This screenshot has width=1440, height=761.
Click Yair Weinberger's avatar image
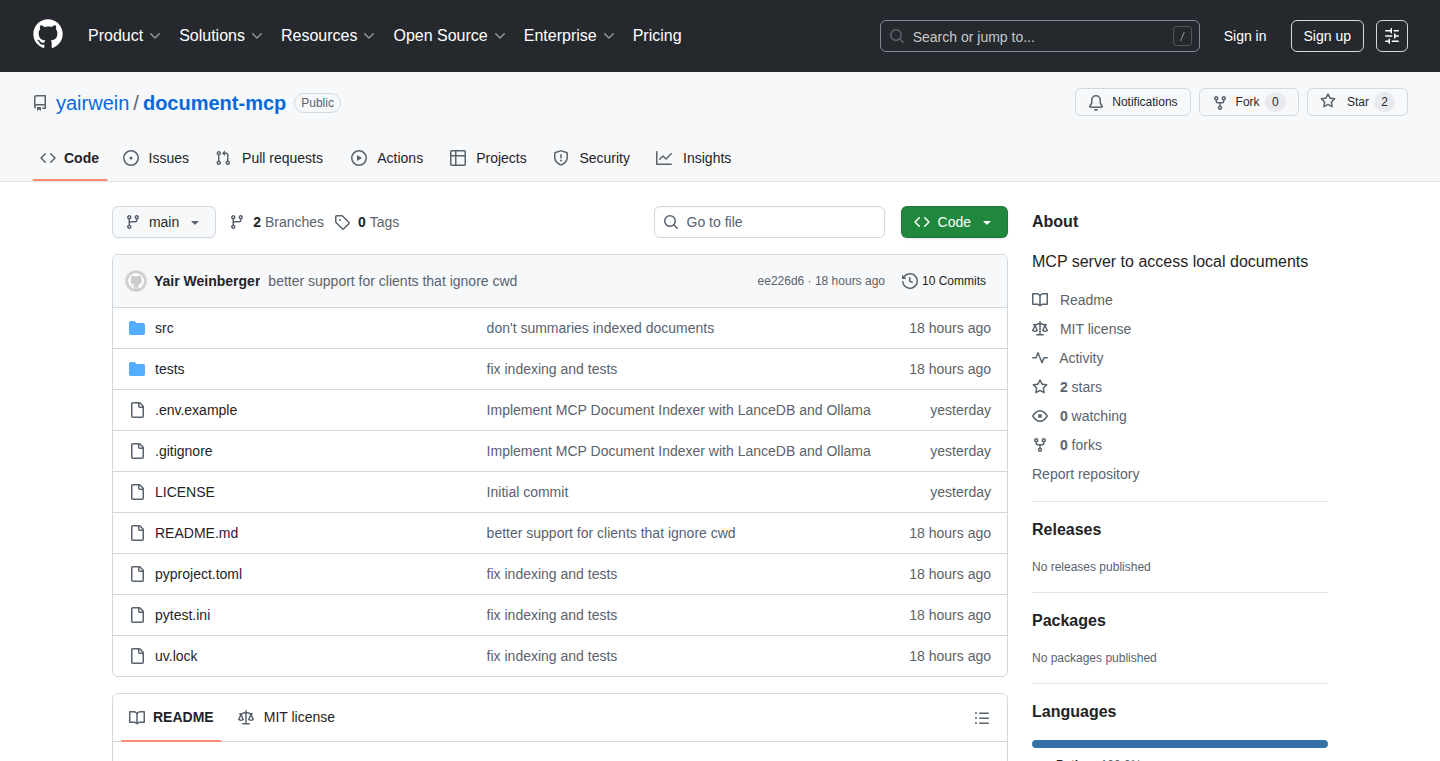[x=136, y=281]
